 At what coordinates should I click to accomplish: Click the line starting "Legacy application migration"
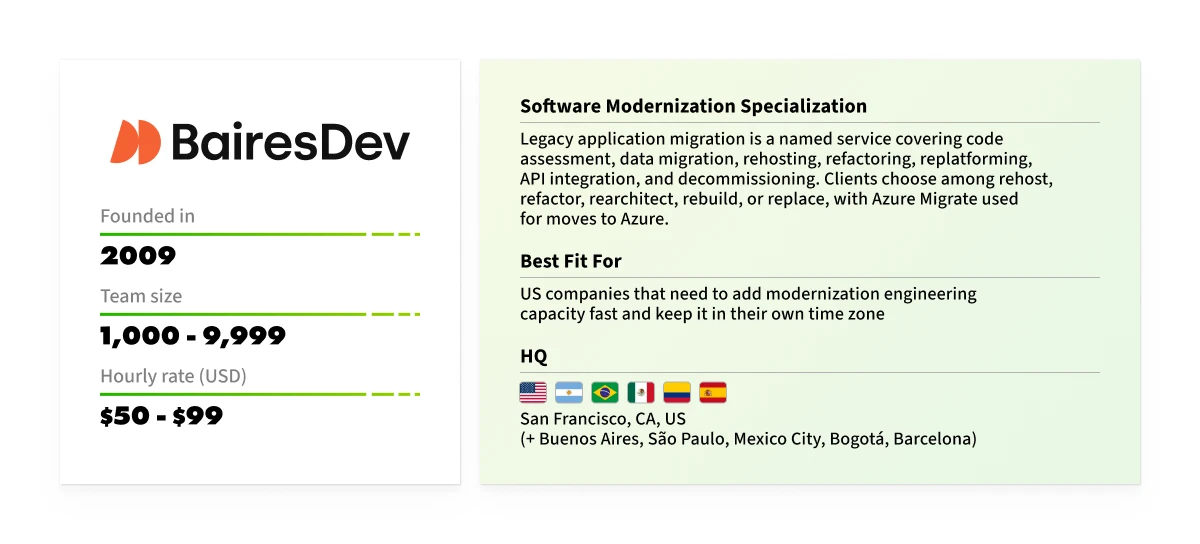tap(761, 139)
